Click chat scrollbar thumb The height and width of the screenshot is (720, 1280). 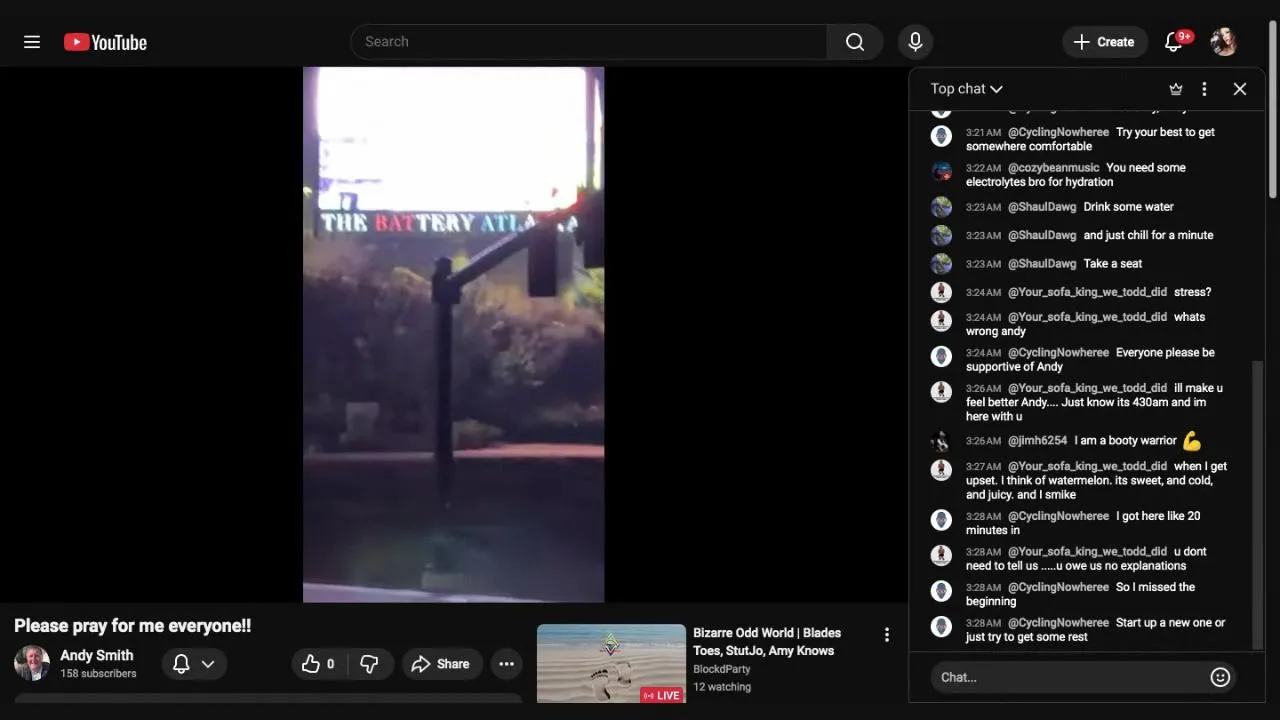tap(1258, 505)
